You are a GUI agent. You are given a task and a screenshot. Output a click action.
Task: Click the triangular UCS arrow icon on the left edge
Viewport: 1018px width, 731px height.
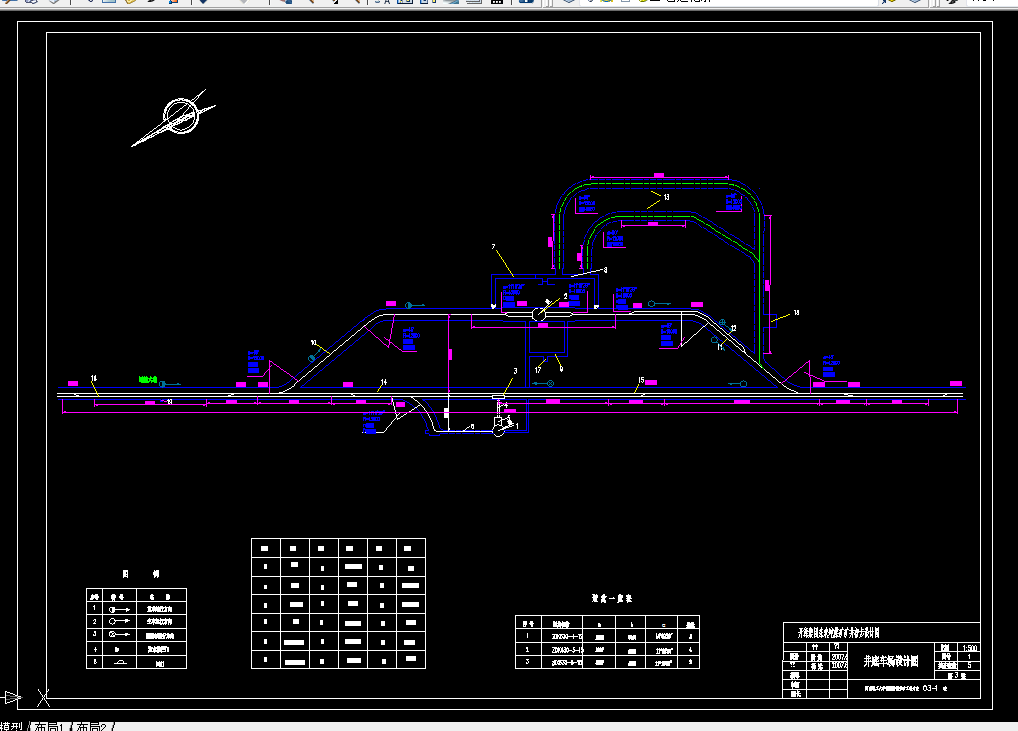click(11, 698)
